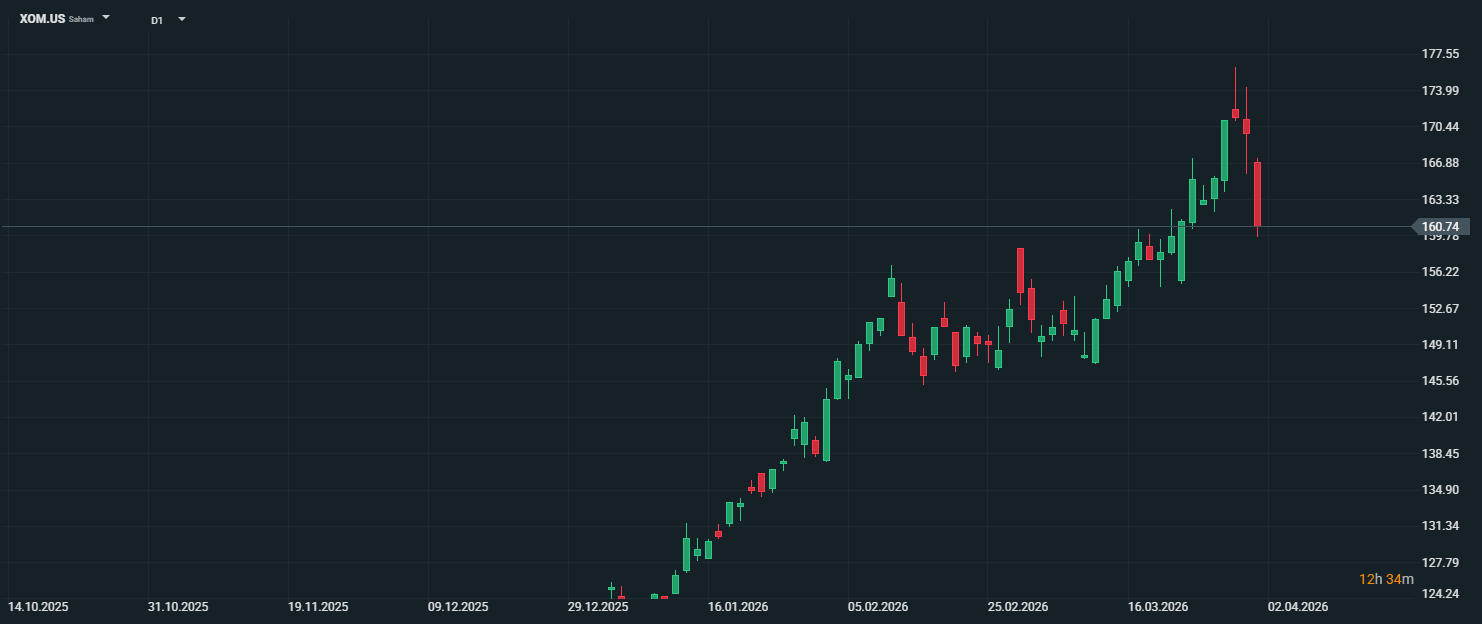Click the horizontal current price line
This screenshot has width=1482, height=624.
[700, 227]
